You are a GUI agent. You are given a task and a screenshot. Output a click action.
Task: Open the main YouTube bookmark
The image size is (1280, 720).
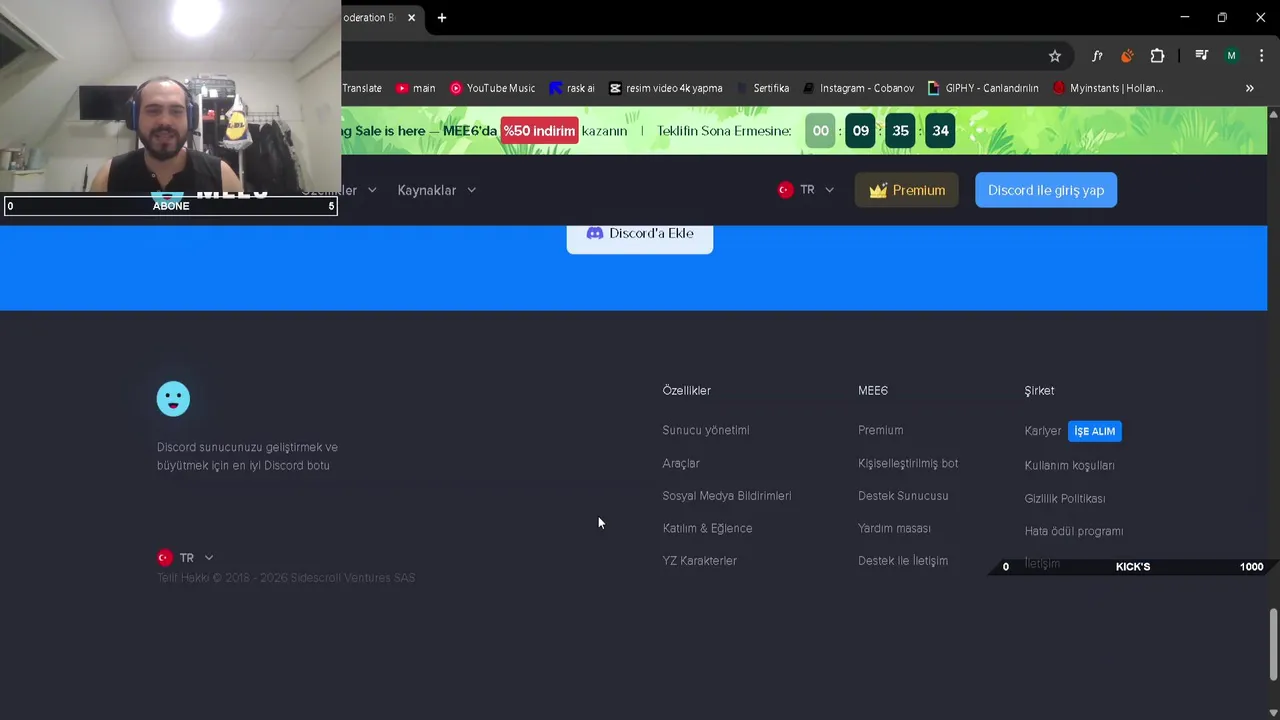pyautogui.click(x=415, y=88)
